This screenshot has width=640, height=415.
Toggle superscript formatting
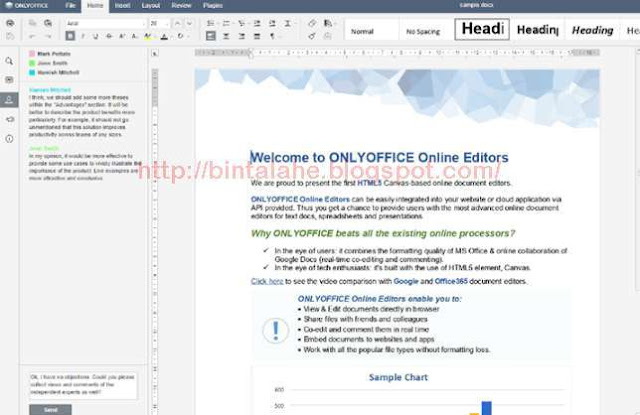[122, 36]
